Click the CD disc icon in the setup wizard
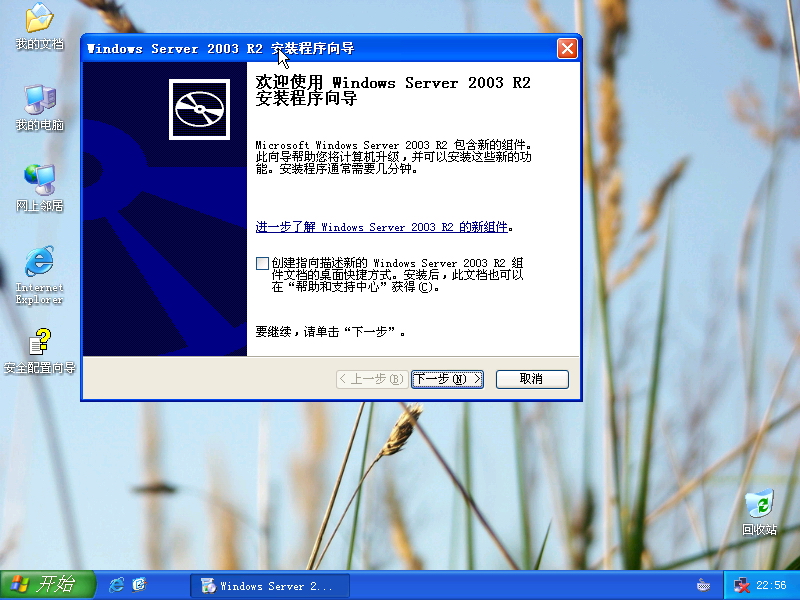Screen dimensions: 800x600 [x=199, y=109]
